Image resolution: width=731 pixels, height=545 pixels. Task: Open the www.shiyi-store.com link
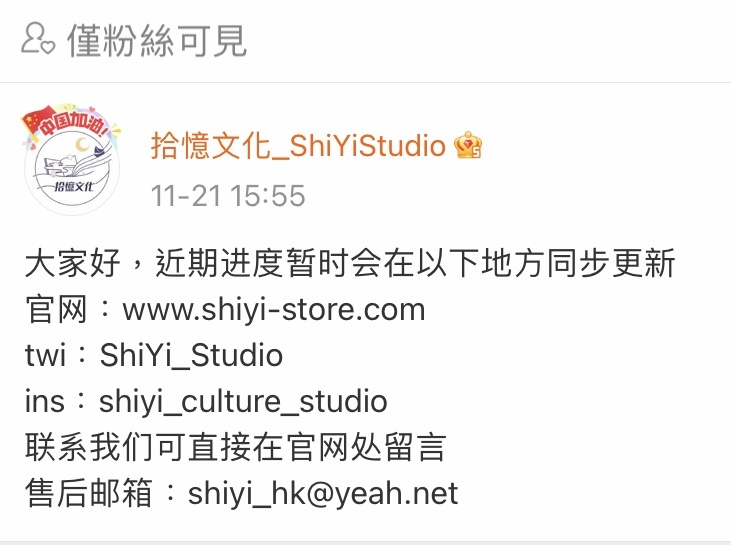click(x=274, y=310)
